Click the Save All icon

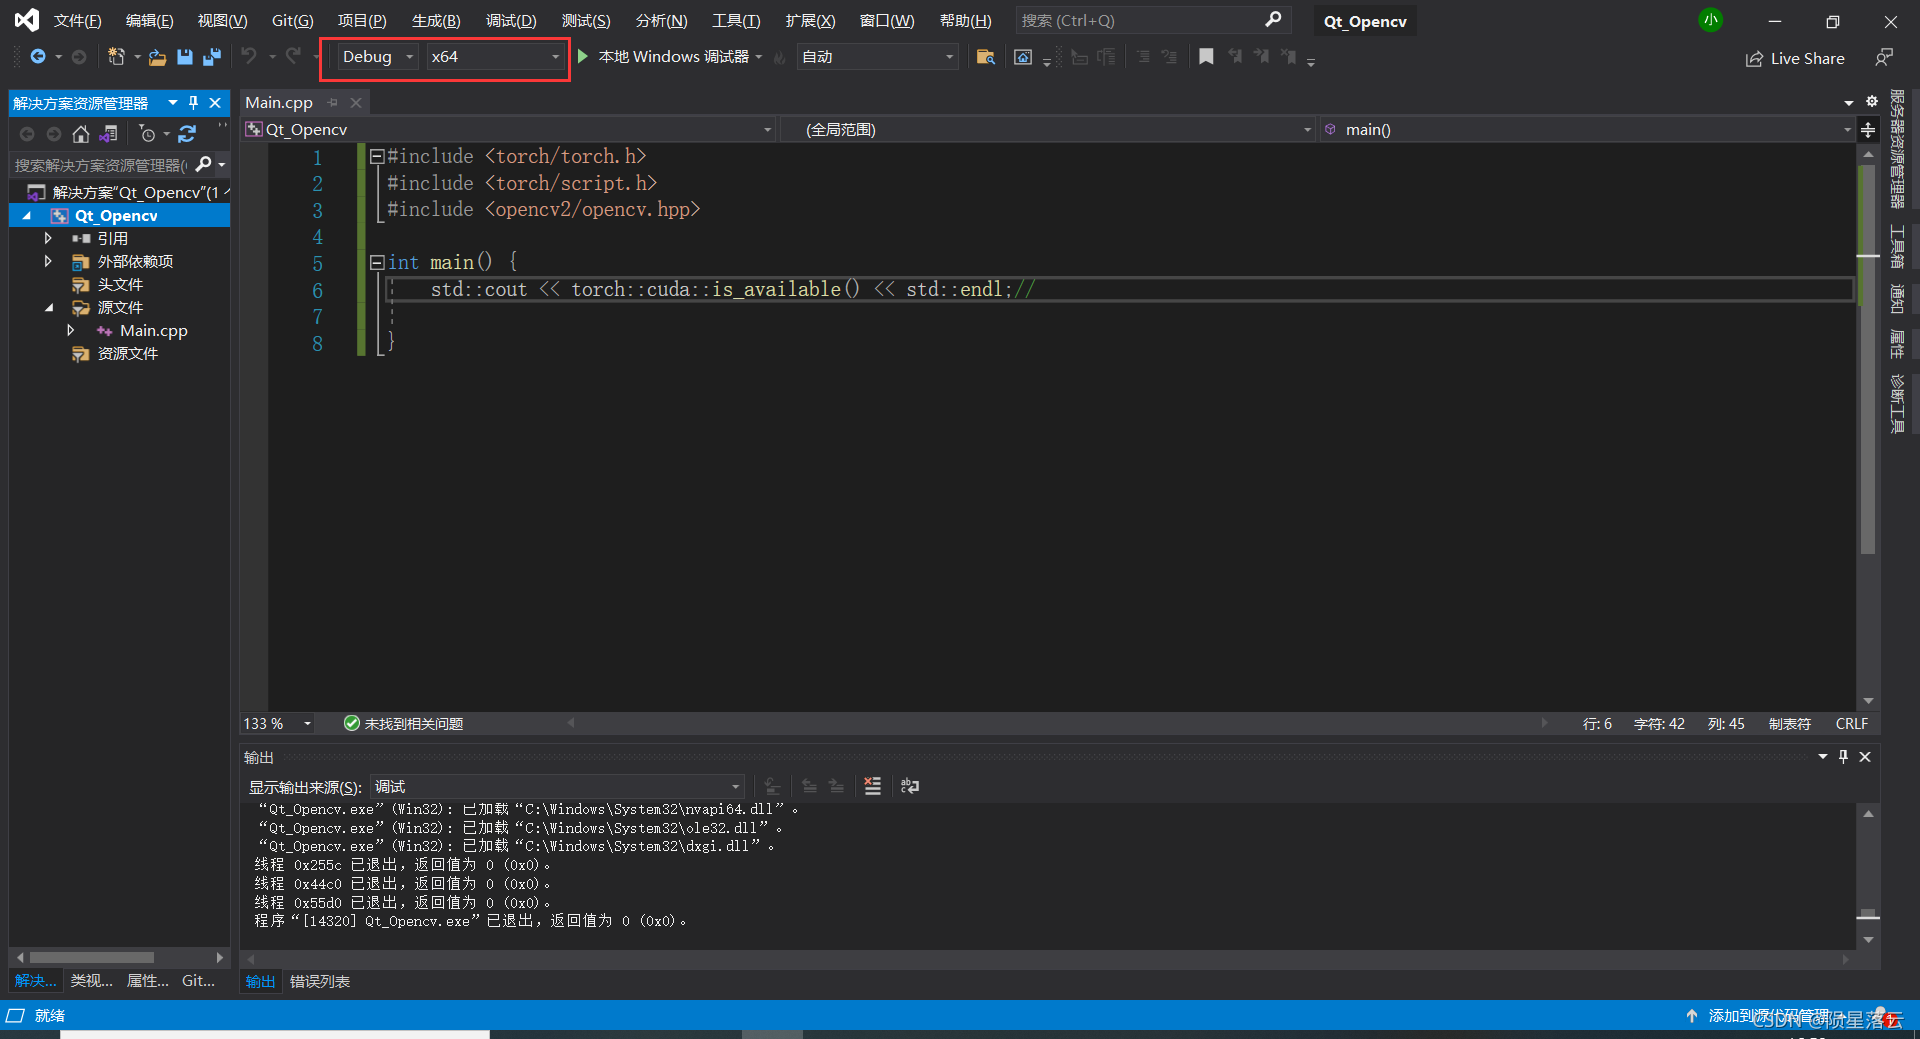click(211, 57)
